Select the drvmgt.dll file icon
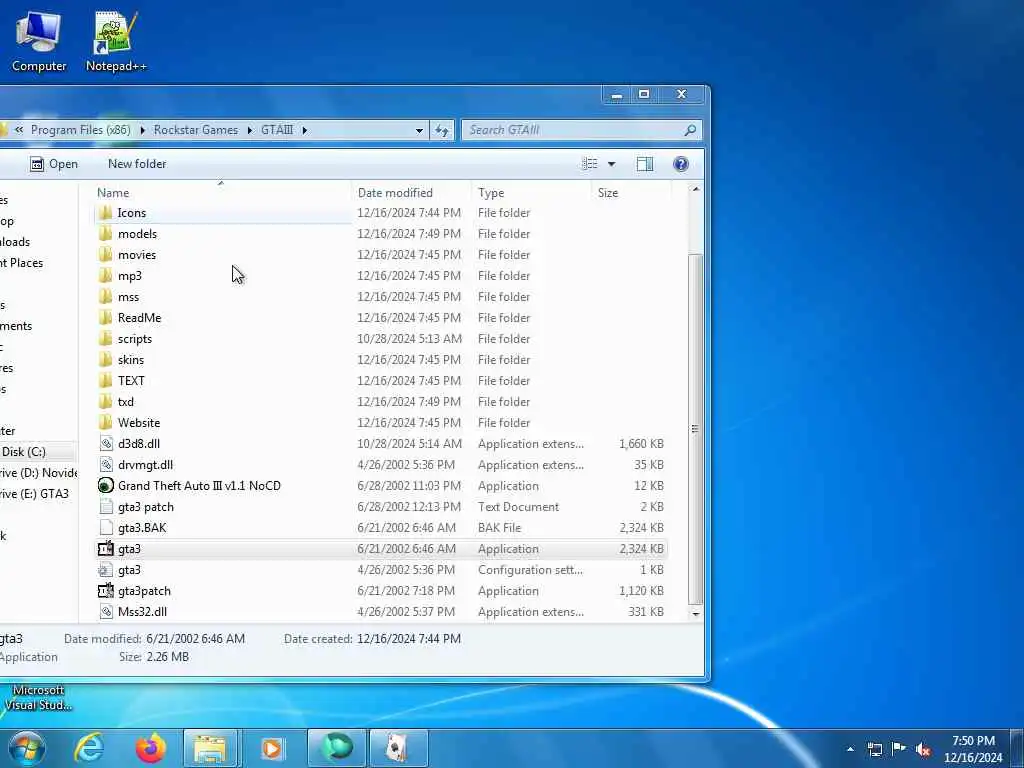This screenshot has width=1024, height=768. coord(106,465)
